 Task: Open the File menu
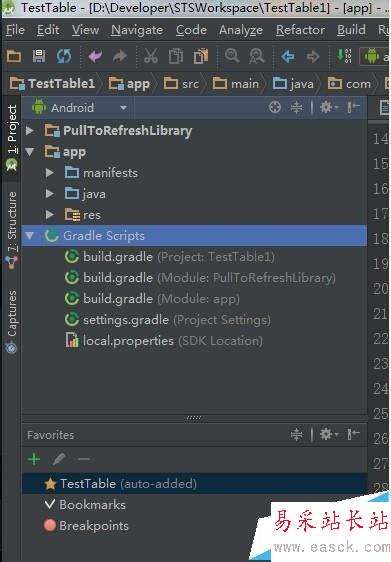(x=15, y=30)
